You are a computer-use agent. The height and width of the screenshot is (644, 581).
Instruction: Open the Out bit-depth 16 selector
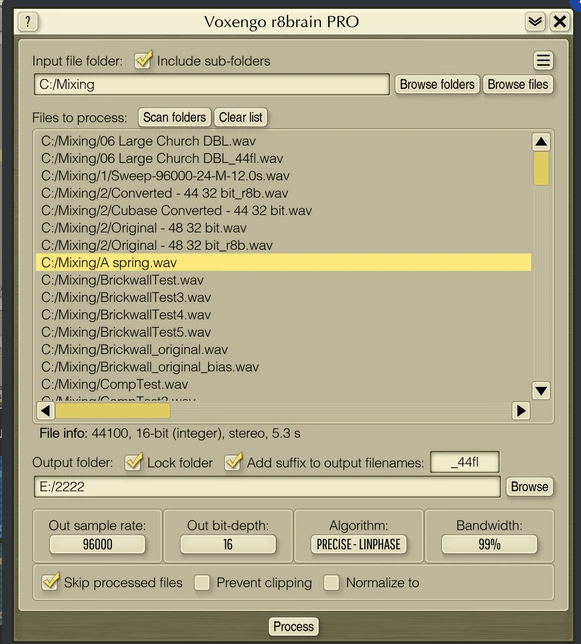pos(228,544)
